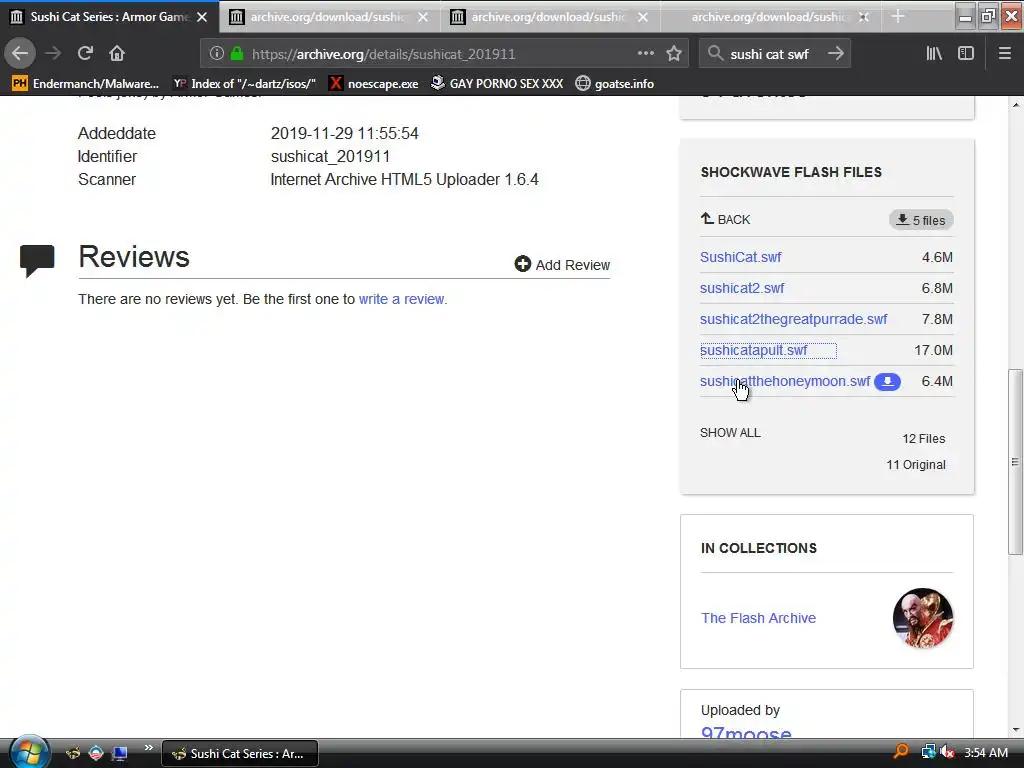This screenshot has width=1024, height=768.
Task: Reload the current page
Action: pyautogui.click(x=85, y=53)
